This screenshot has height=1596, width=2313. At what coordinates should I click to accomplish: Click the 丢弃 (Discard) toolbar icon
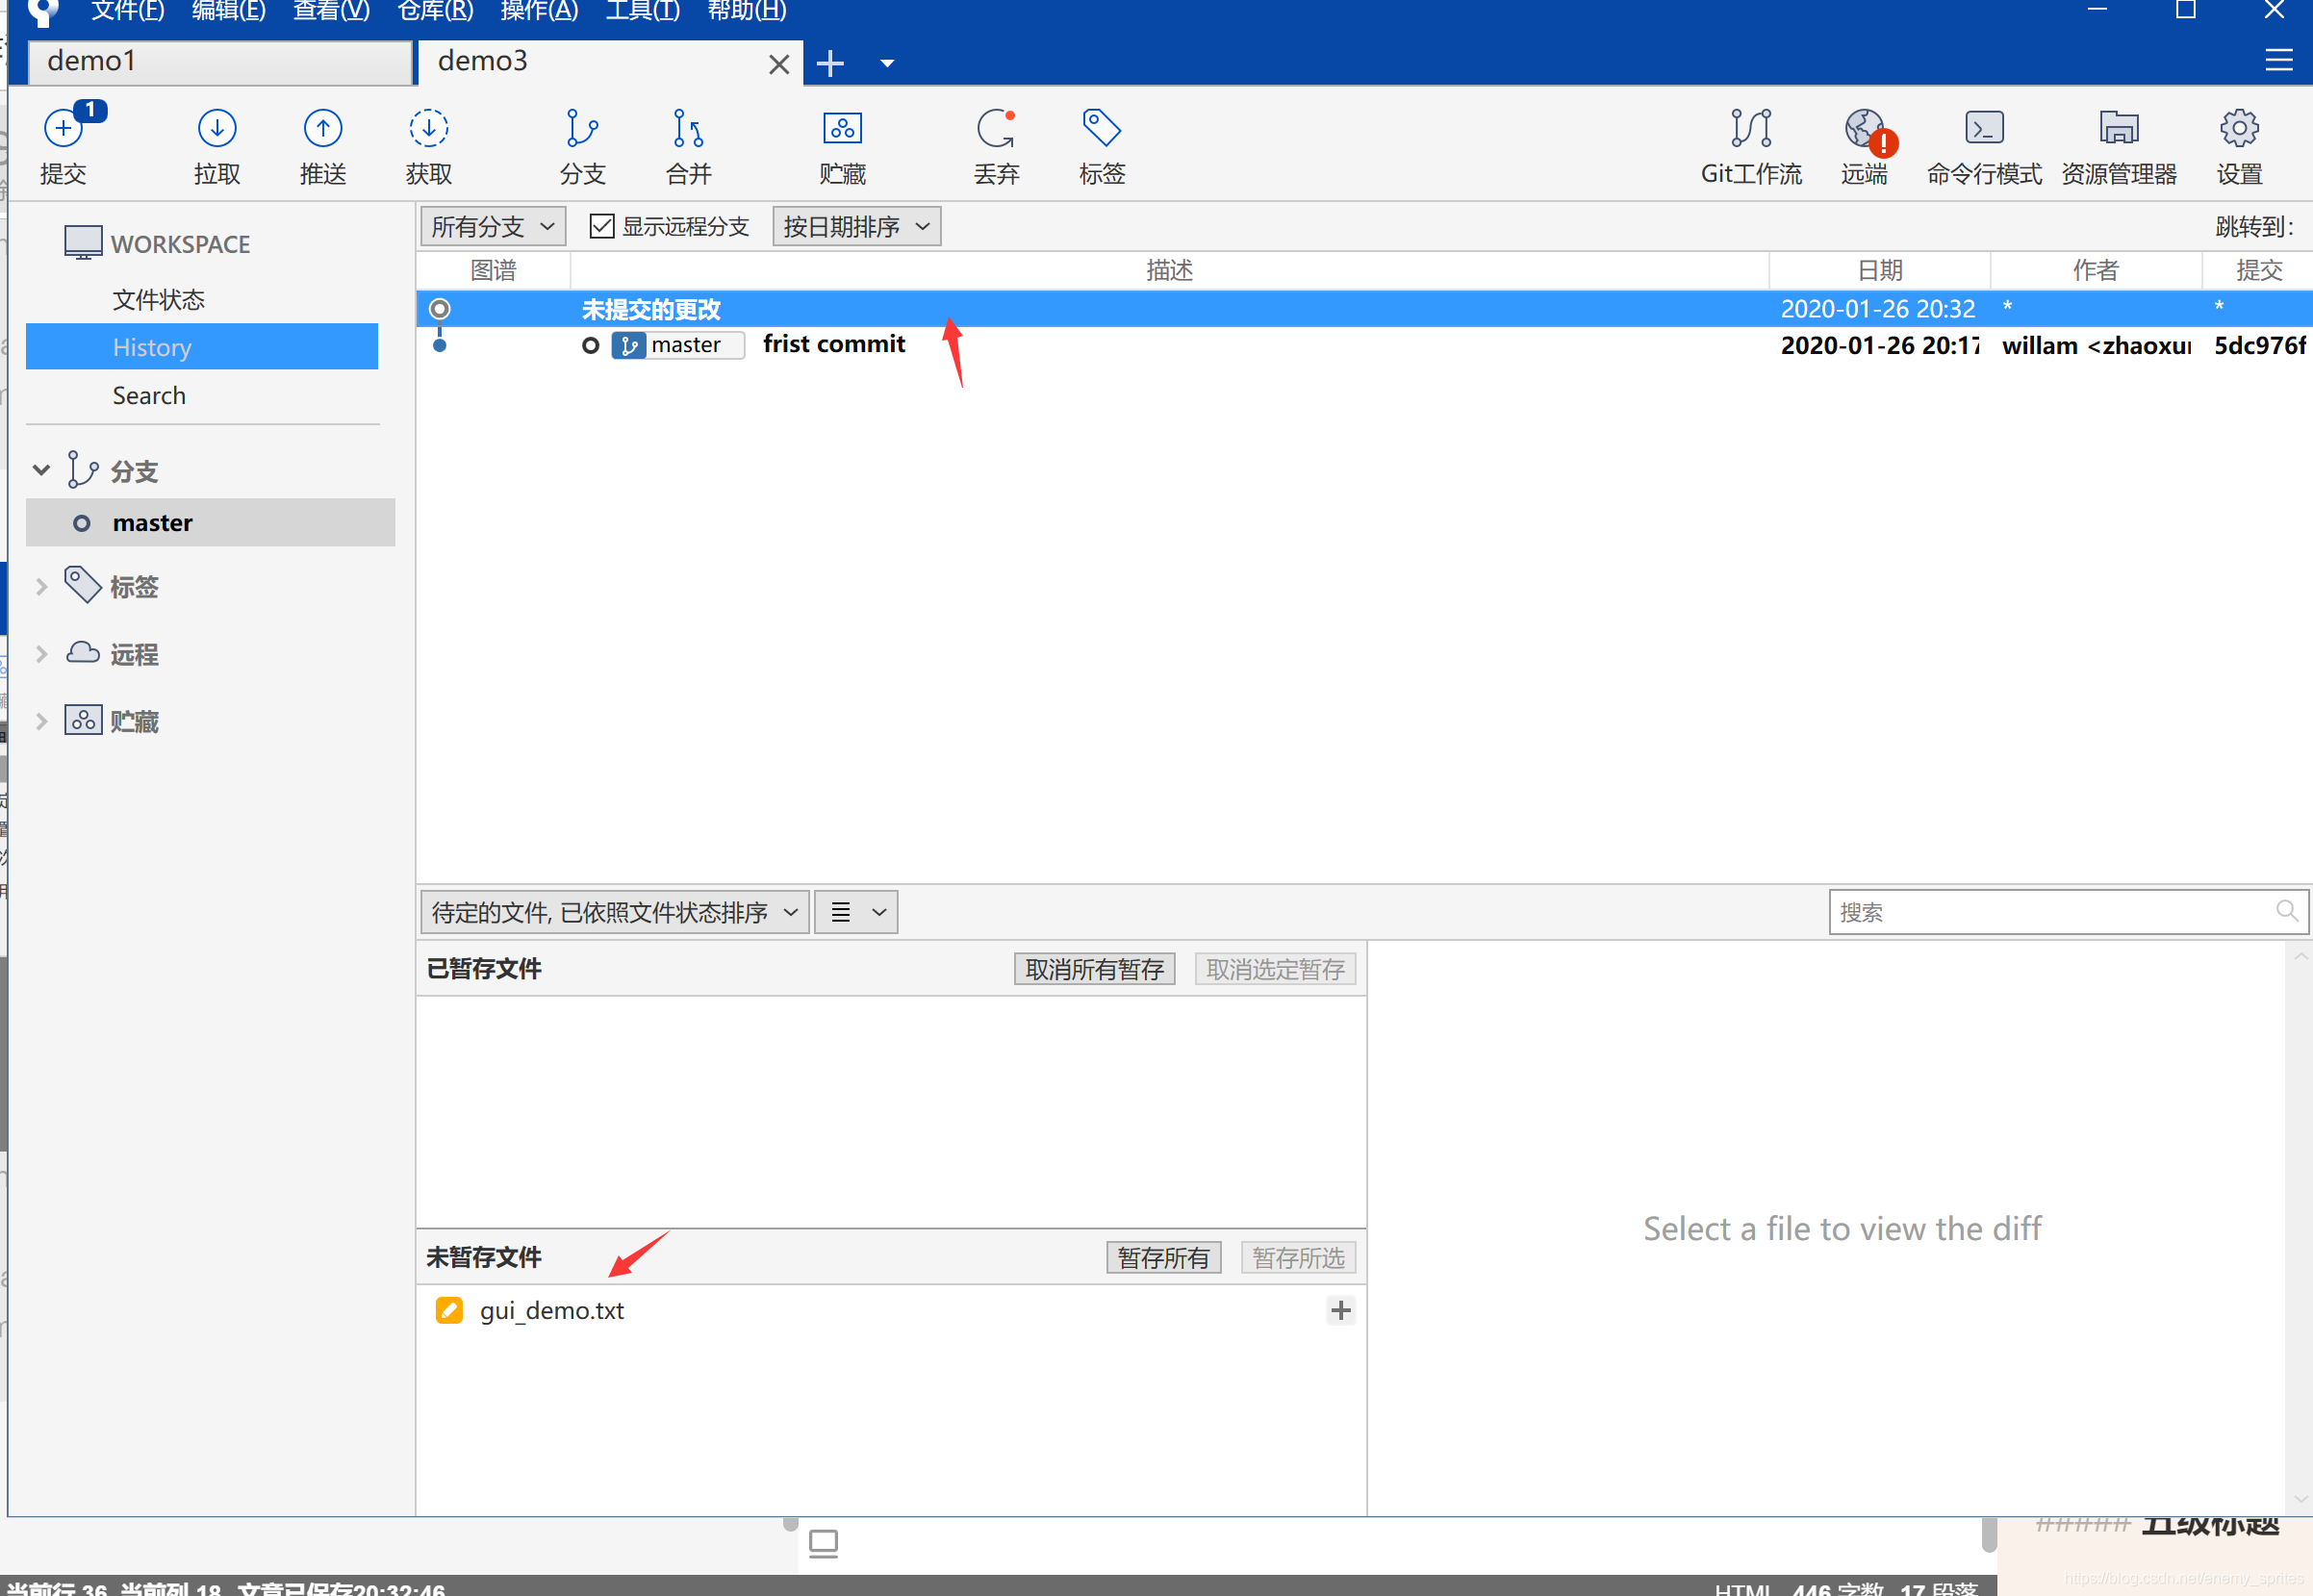click(x=996, y=130)
